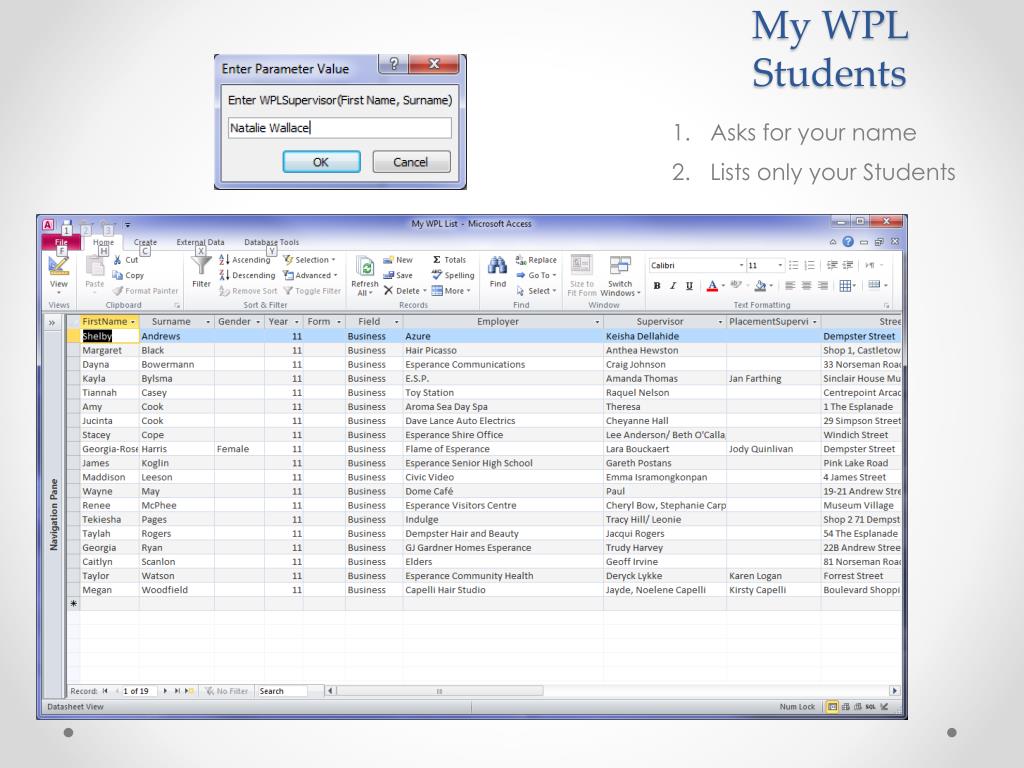
Task: Switch to the Home ribbon tab
Action: 103,242
